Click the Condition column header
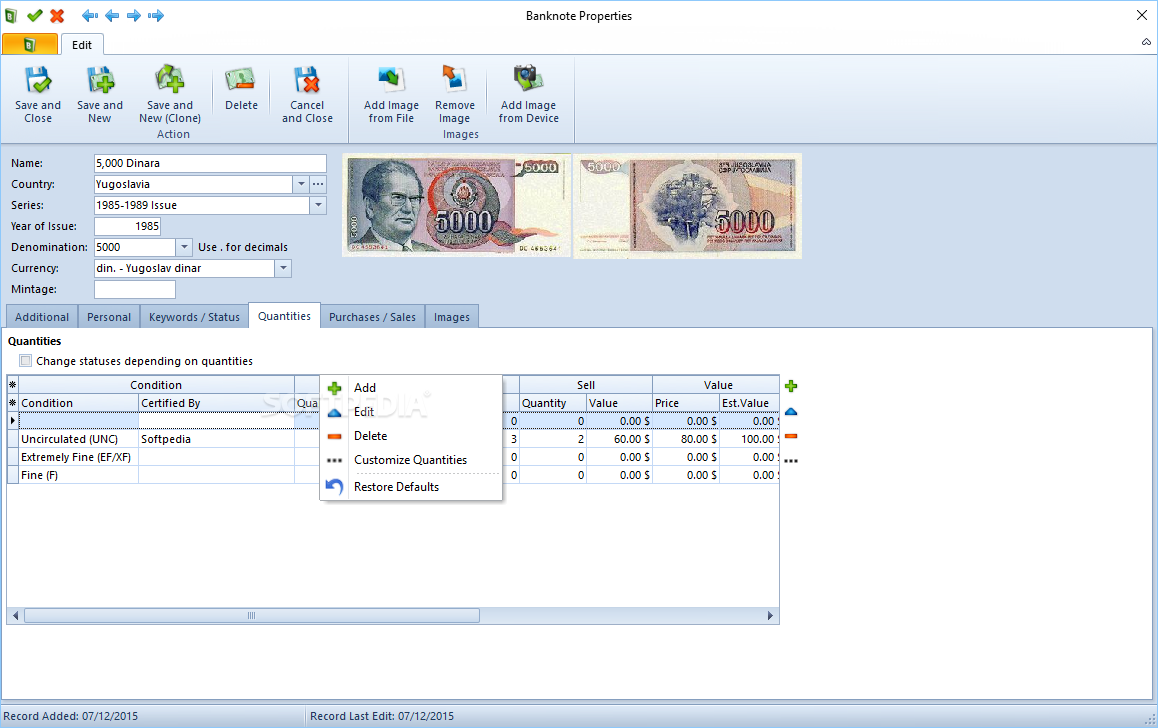This screenshot has height=728, width=1158. pos(78,403)
